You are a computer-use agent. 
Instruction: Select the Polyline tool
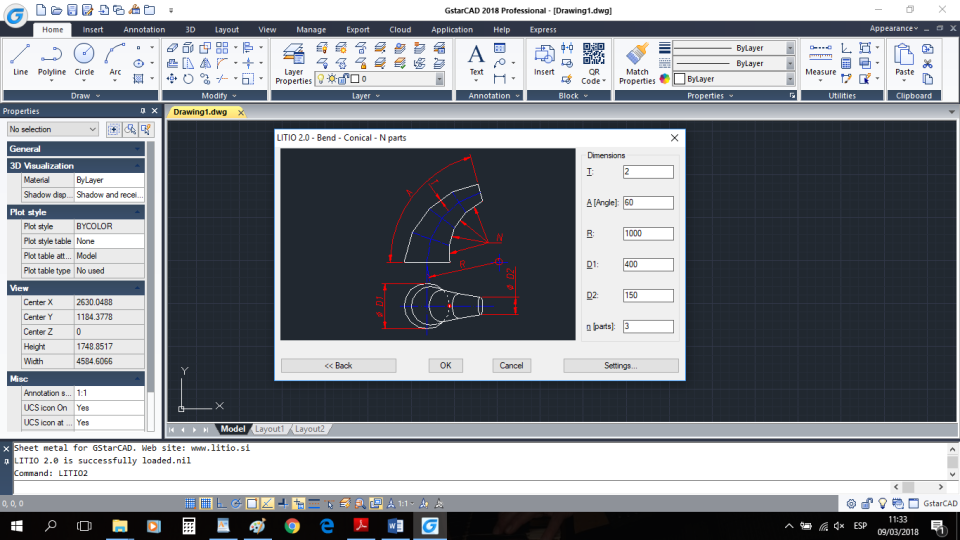[51, 60]
